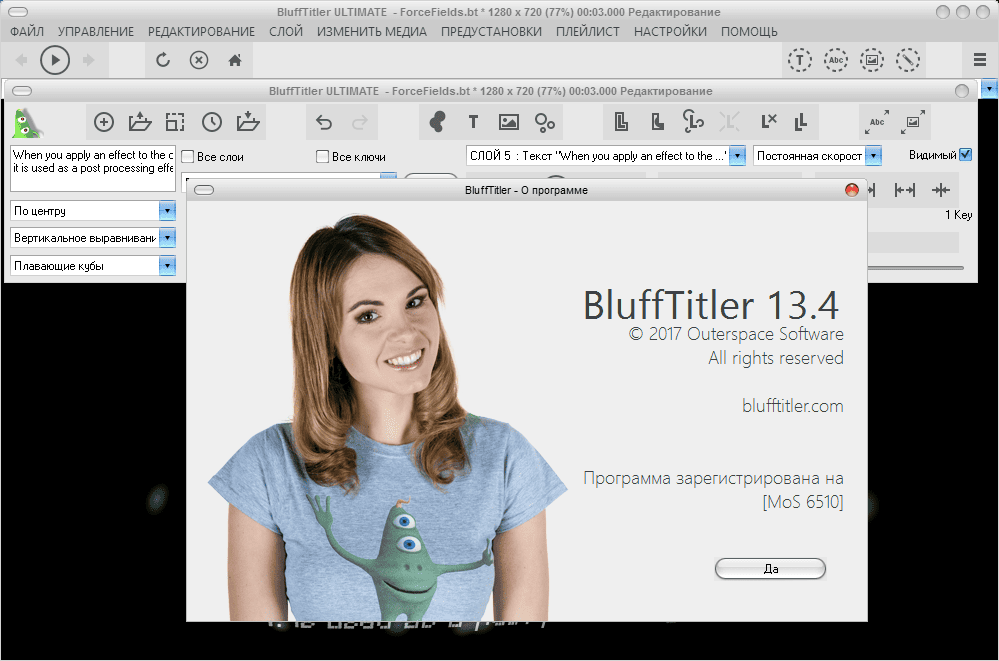Click the two-circles particle layer icon
The image size is (999, 661).
coord(545,122)
